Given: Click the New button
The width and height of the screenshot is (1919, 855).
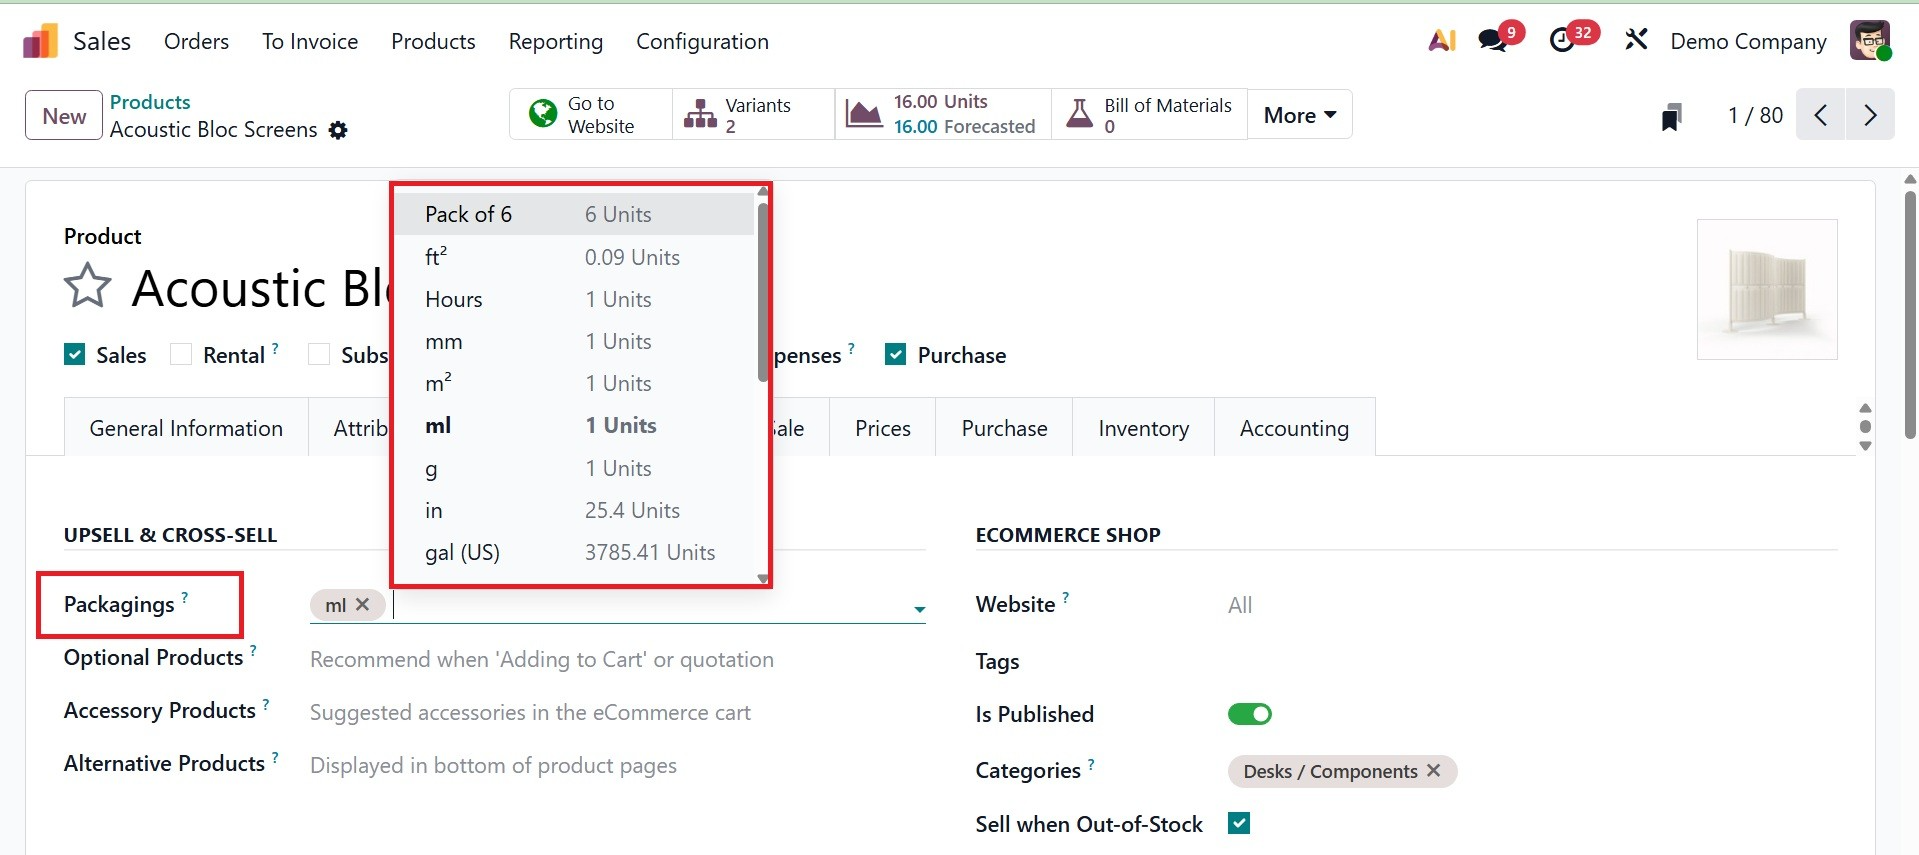Looking at the screenshot, I should coord(64,115).
